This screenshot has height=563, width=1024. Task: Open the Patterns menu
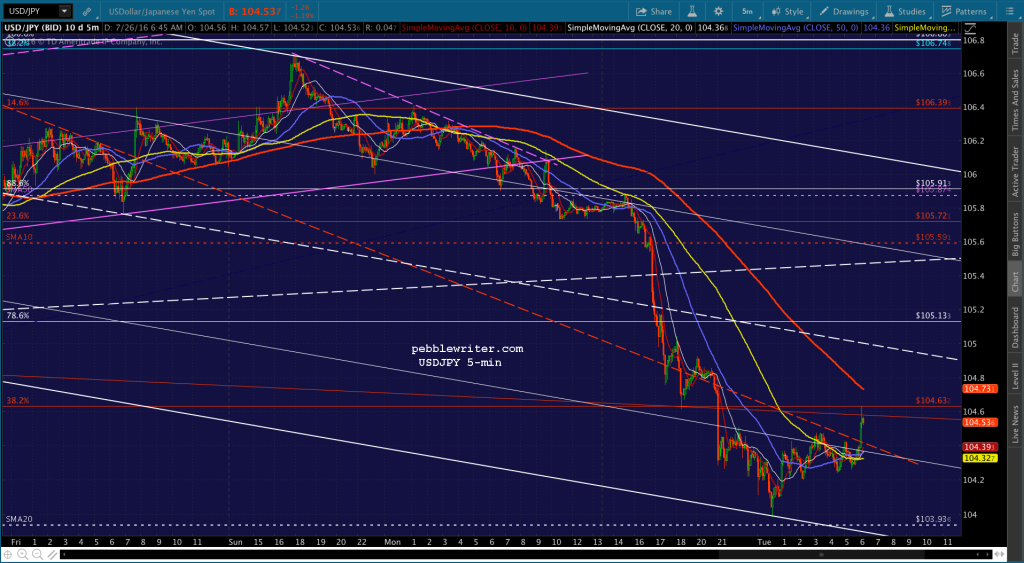pos(964,11)
